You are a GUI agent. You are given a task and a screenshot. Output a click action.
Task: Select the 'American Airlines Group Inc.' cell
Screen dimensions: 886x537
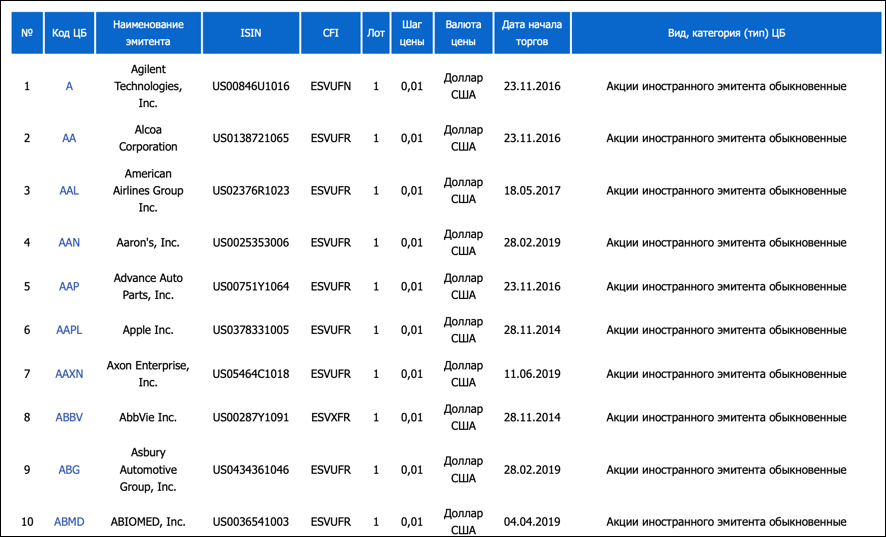(x=148, y=190)
